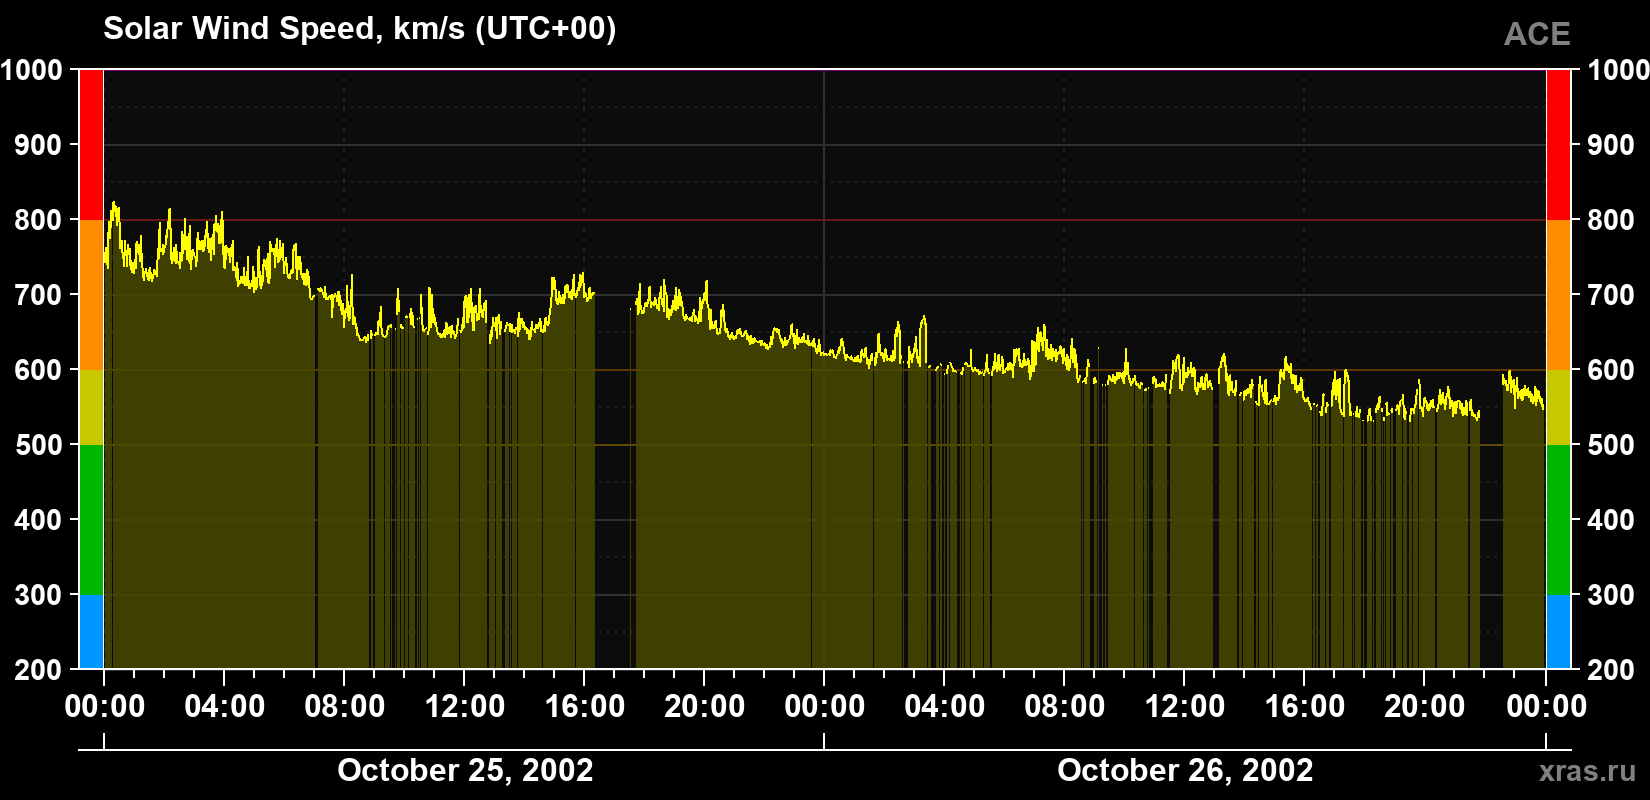Click the 700 label on the right axis
The height and width of the screenshot is (800, 1650).
[x=1611, y=295]
